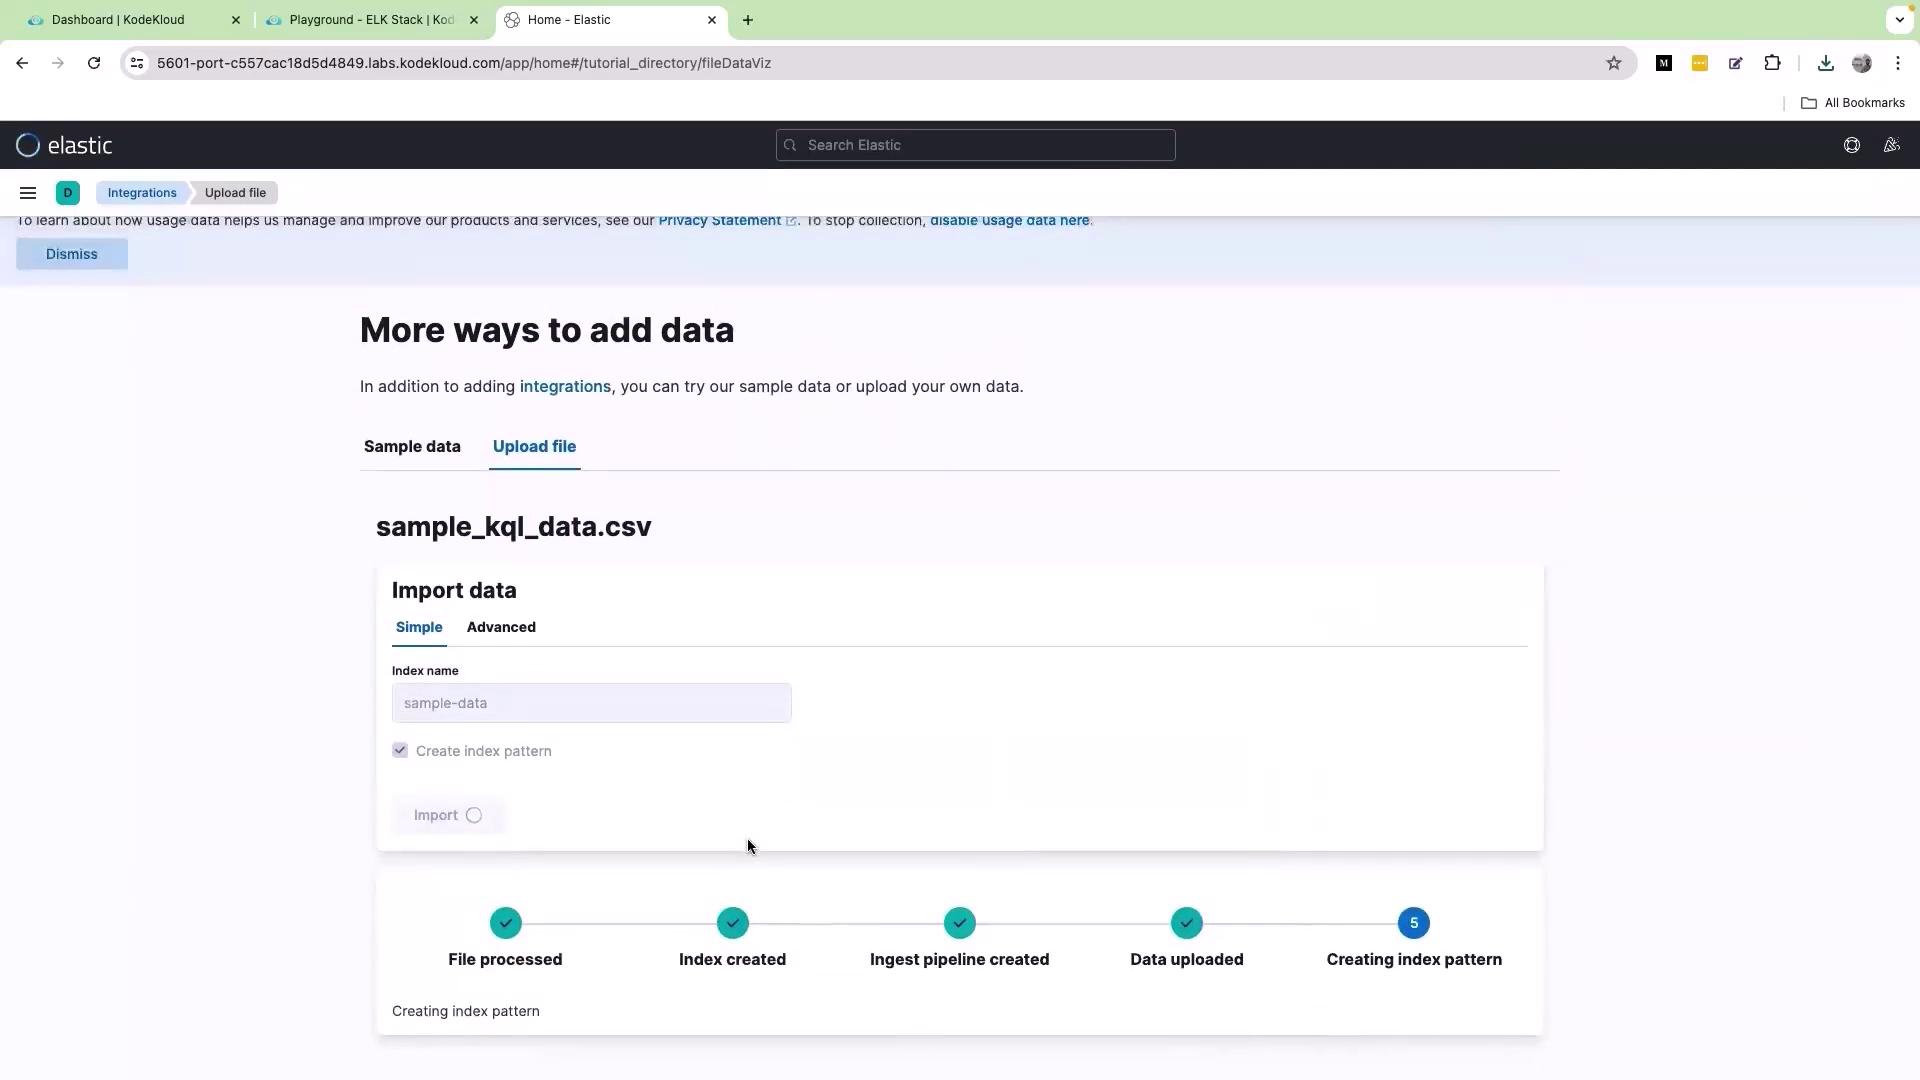Dismiss the usage data notice

(x=72, y=254)
